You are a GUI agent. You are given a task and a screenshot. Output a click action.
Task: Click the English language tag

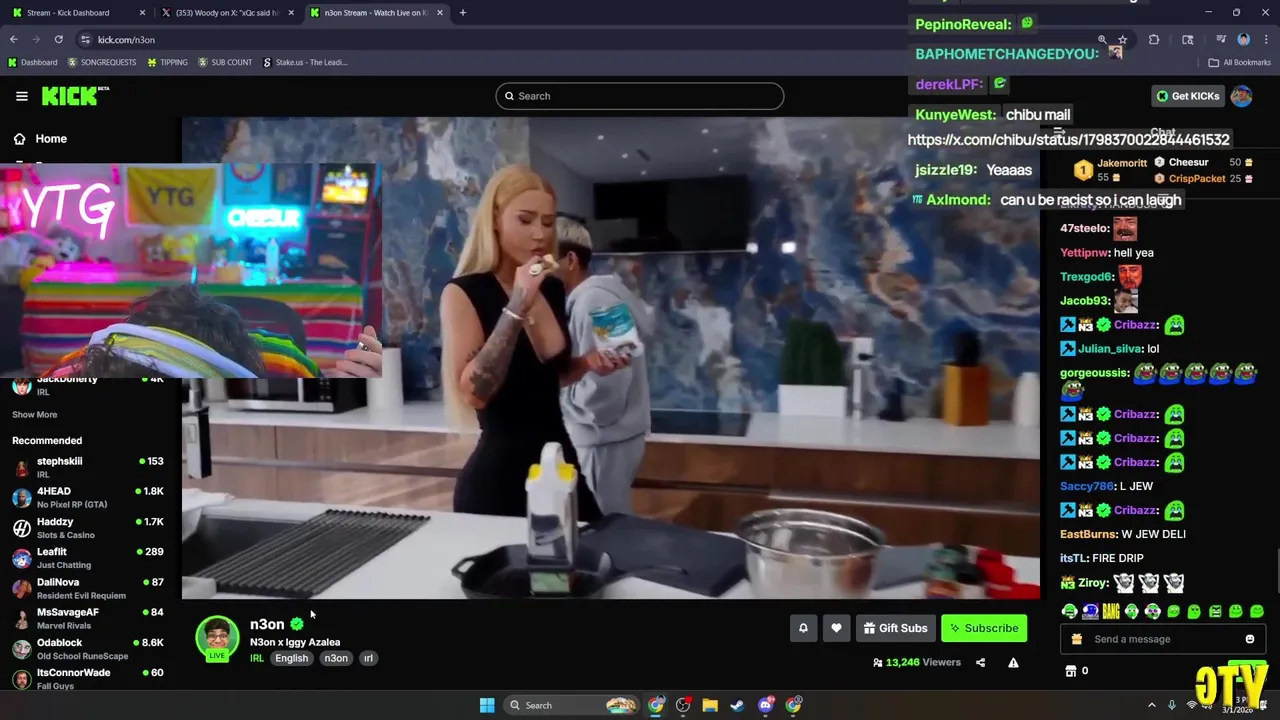(x=291, y=658)
